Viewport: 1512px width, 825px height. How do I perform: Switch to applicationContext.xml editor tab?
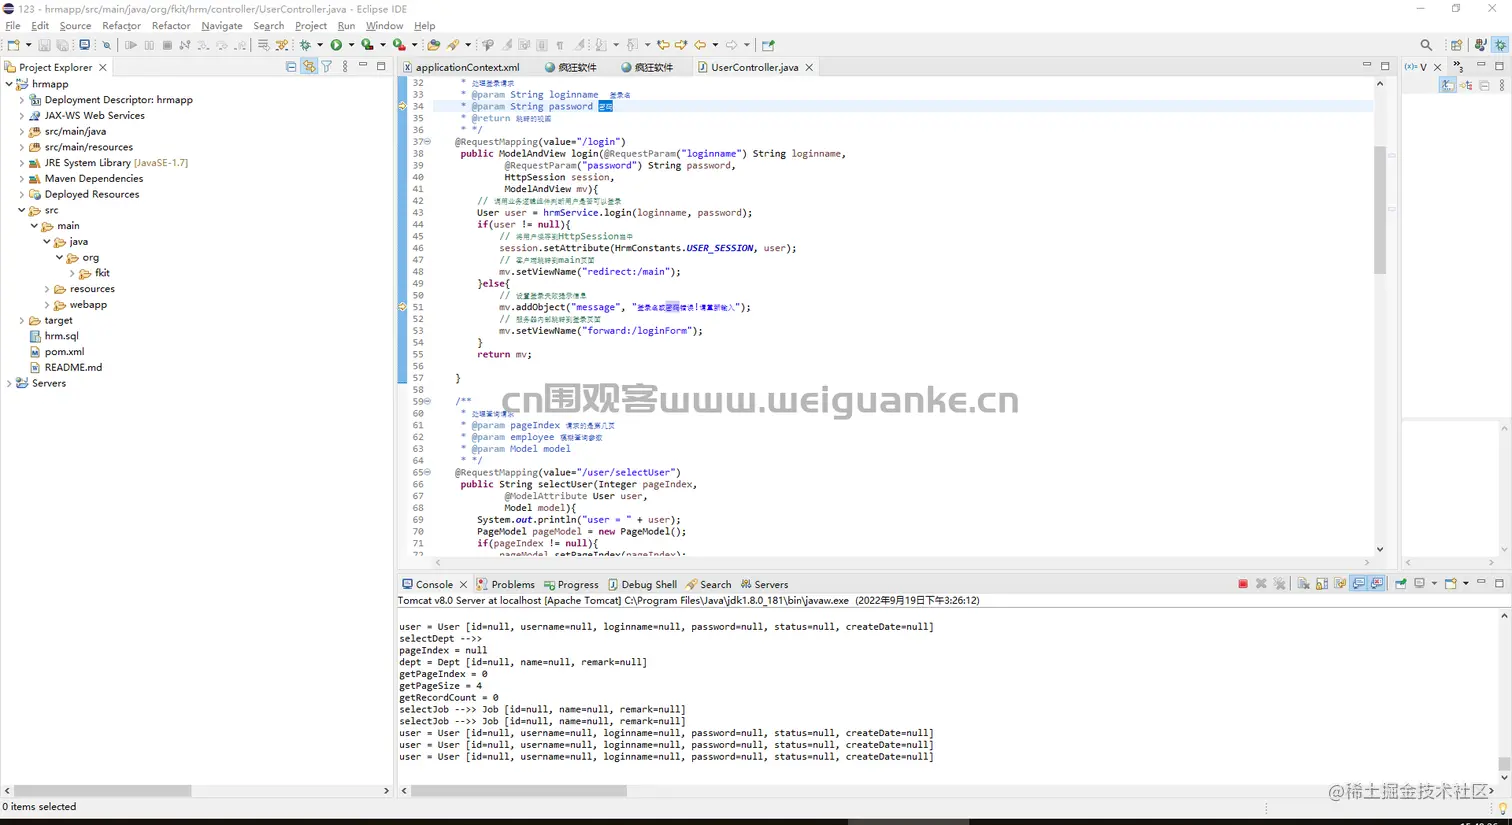point(461,67)
